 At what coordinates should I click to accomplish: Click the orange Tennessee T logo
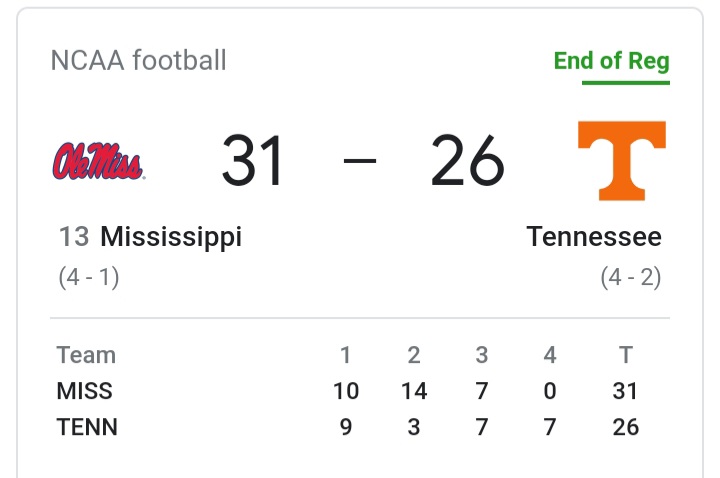click(x=621, y=160)
